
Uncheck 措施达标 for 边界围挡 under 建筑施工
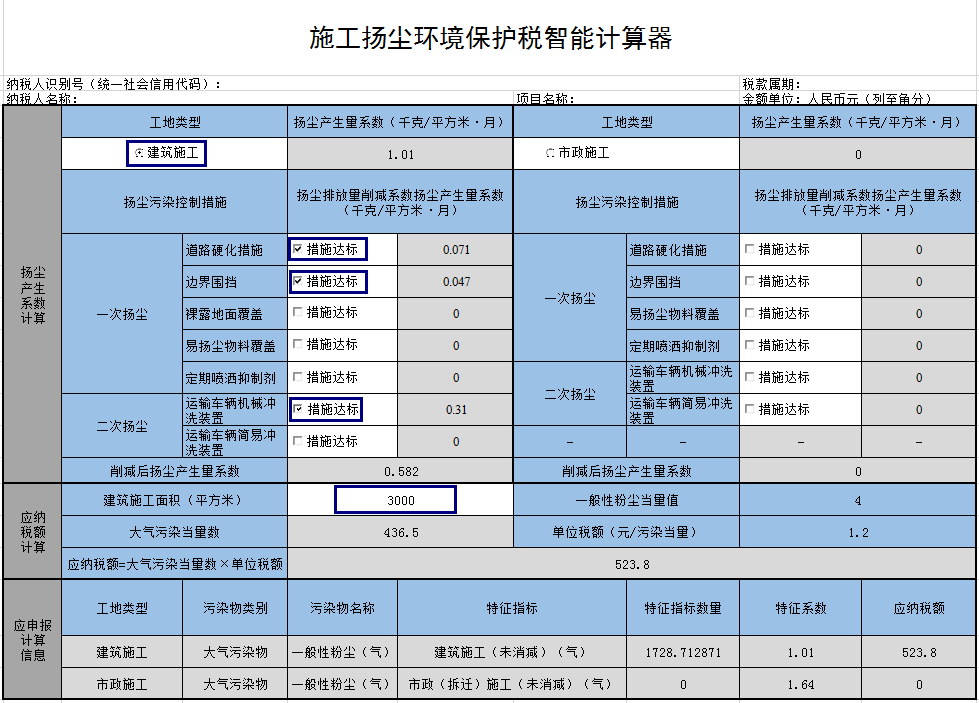[298, 281]
